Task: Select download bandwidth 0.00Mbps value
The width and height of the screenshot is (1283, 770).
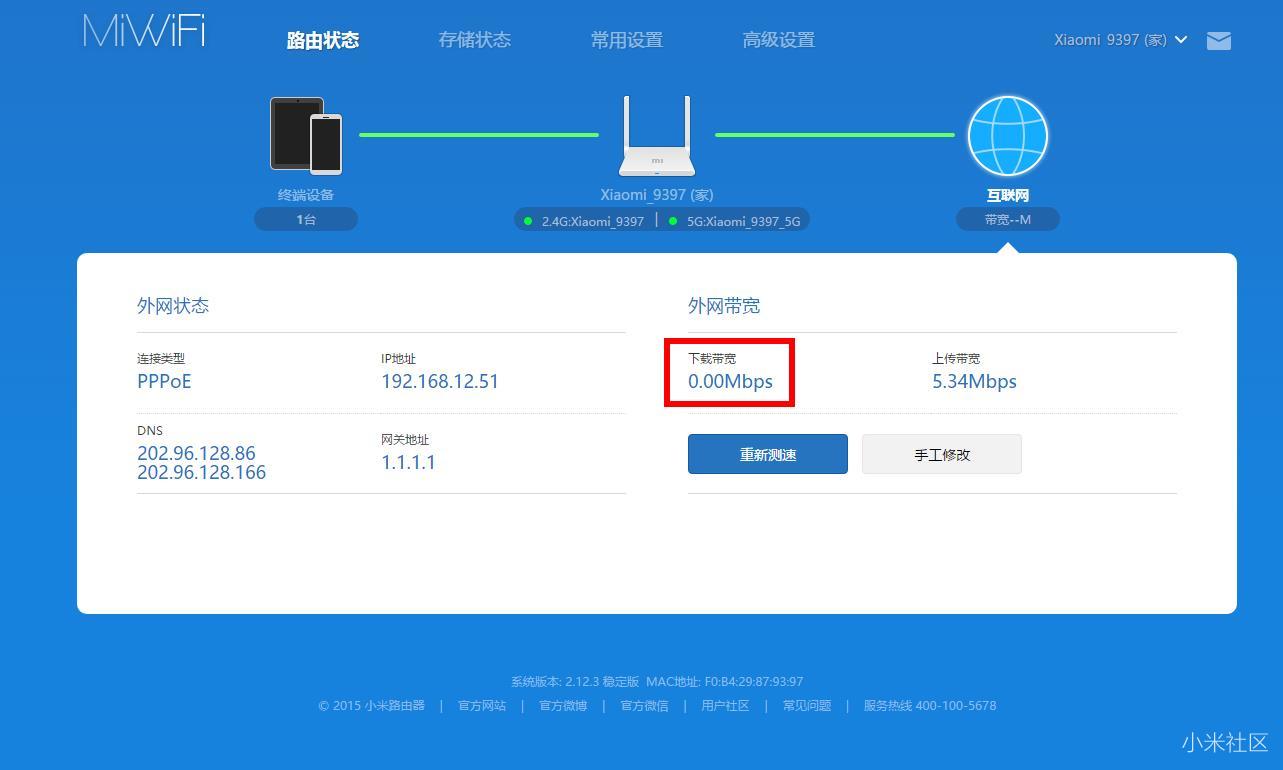Action: click(730, 381)
